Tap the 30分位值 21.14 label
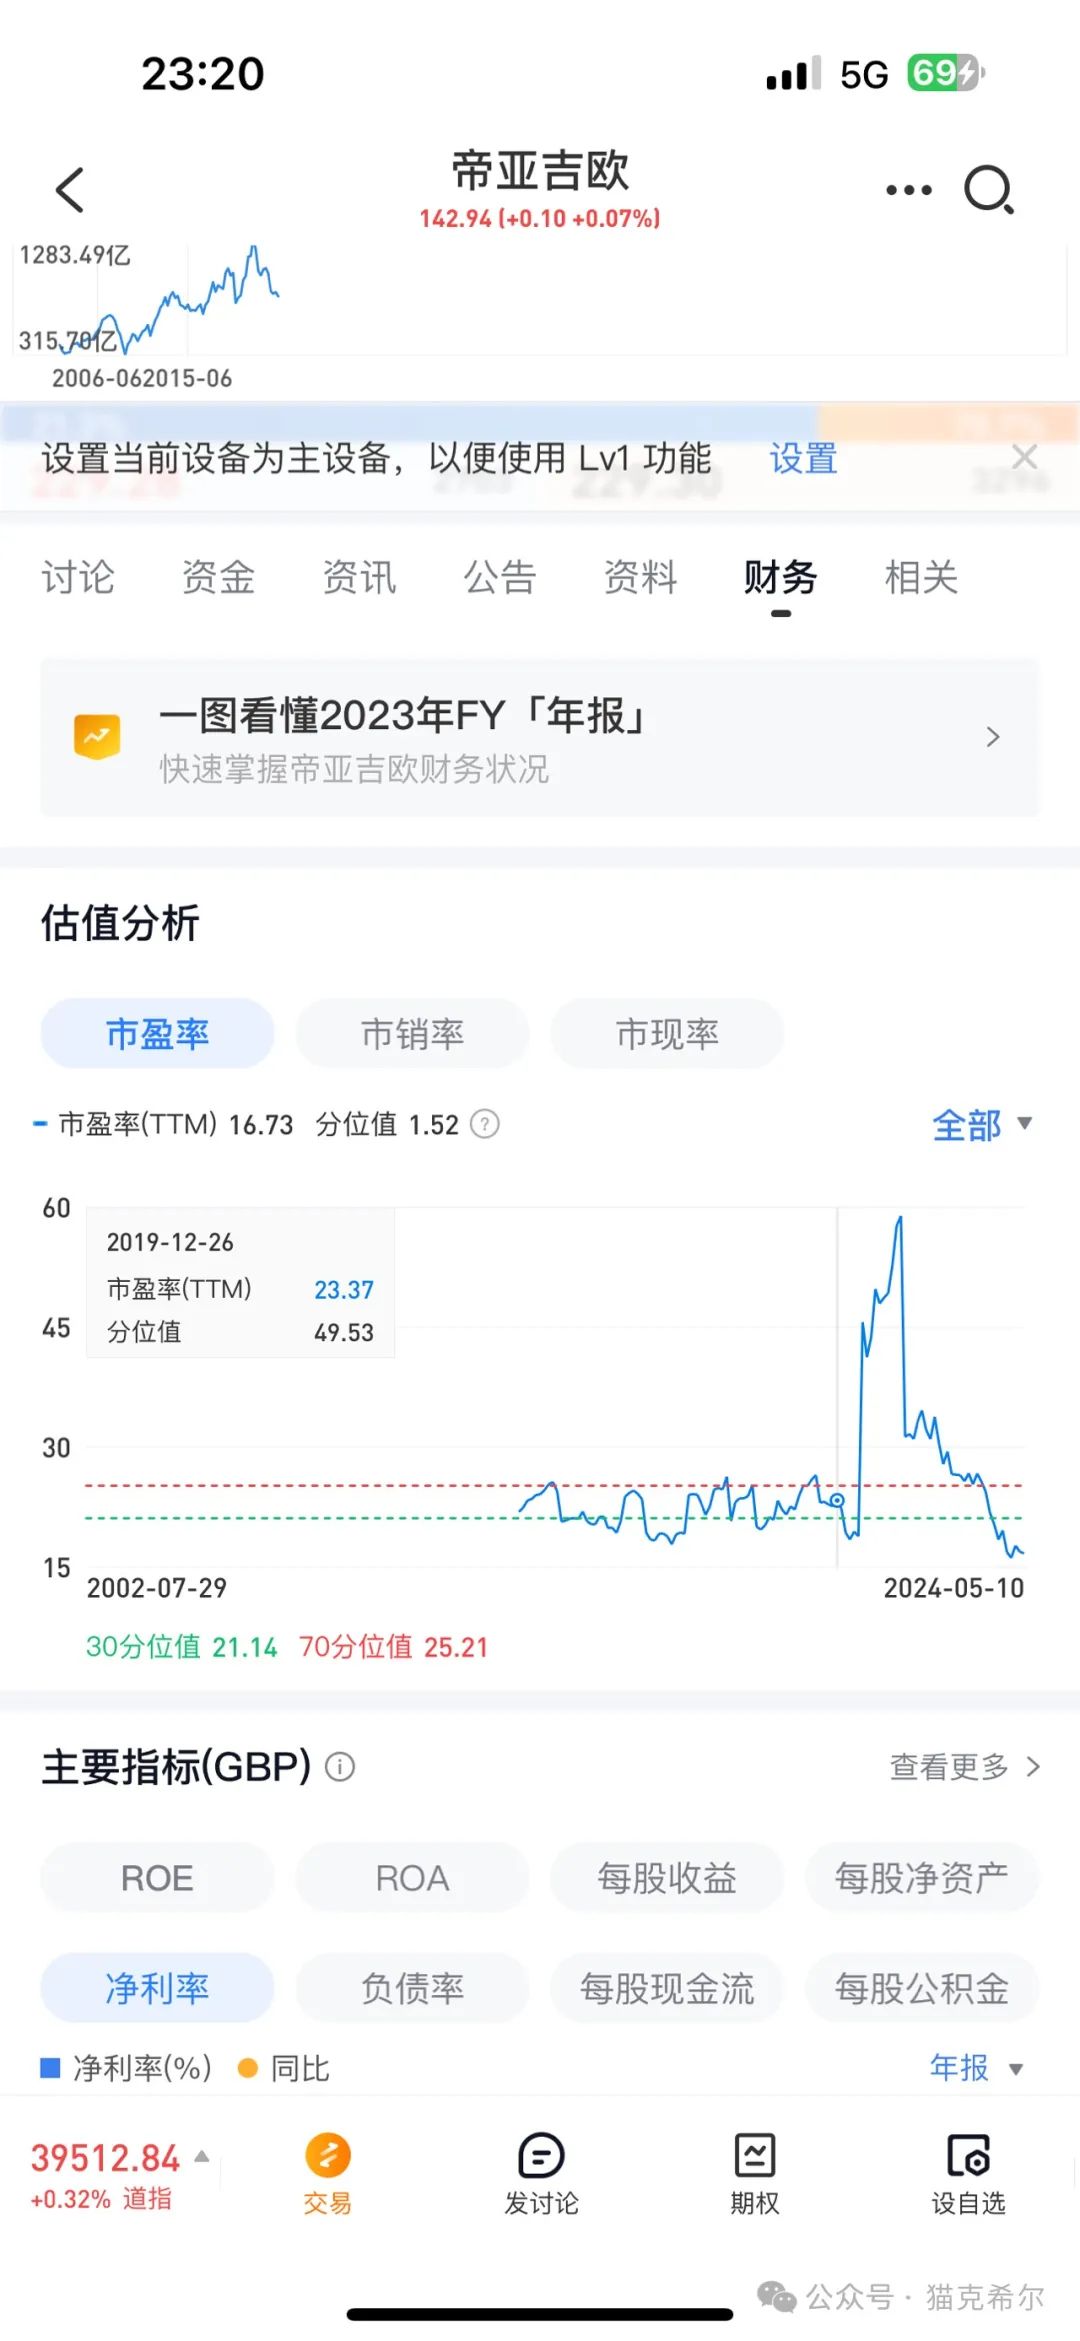Viewport: 1080px width, 2341px height. click(181, 1647)
